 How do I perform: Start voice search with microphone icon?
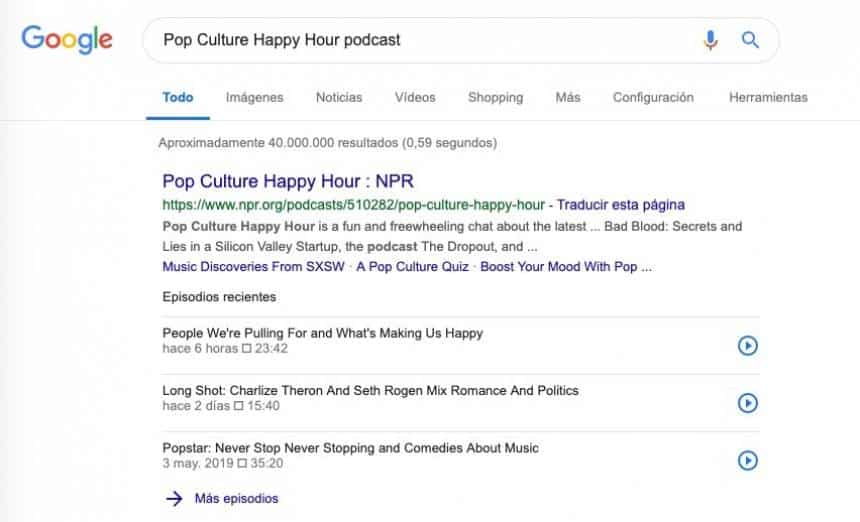(x=710, y=40)
